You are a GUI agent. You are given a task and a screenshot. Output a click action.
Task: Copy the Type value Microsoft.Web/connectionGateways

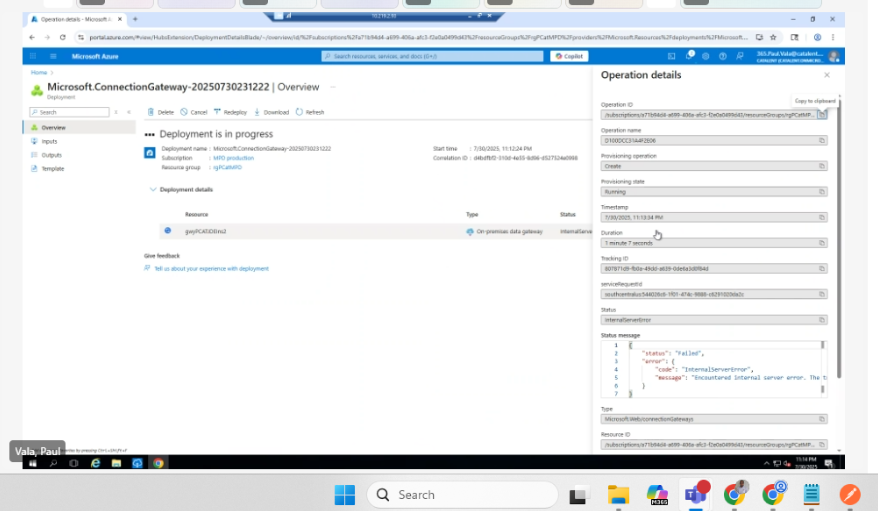coord(821,419)
